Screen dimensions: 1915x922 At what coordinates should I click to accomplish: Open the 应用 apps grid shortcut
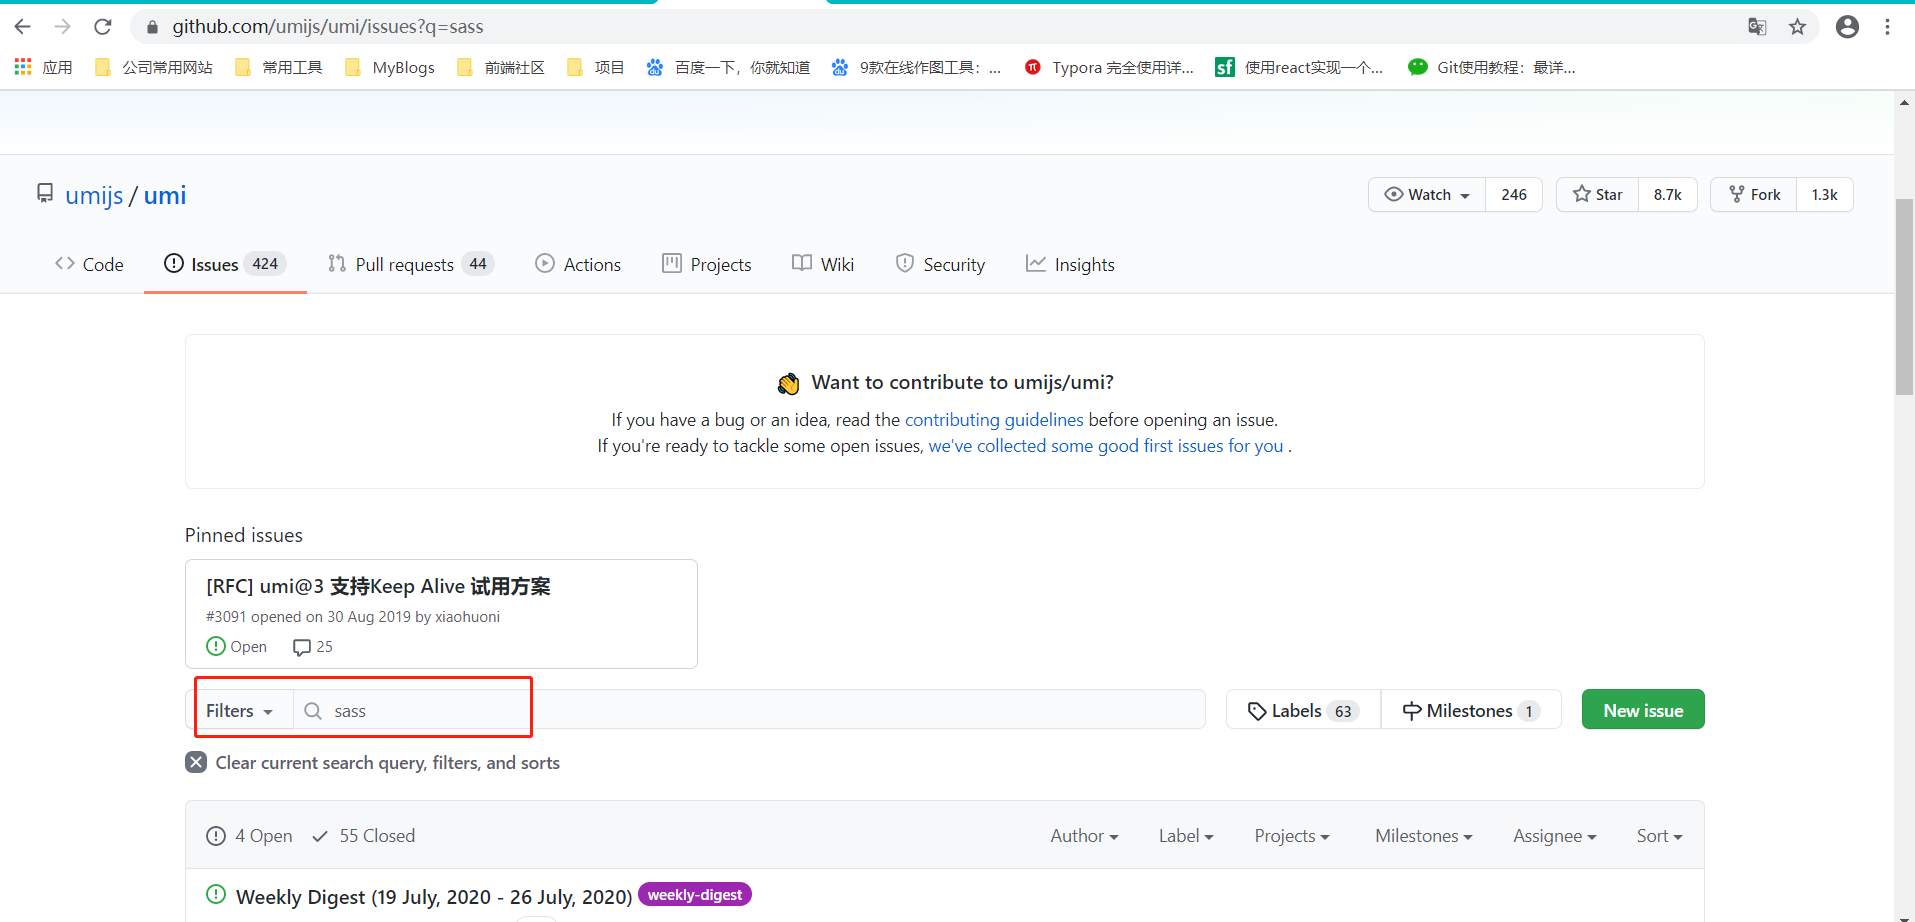click(43, 67)
